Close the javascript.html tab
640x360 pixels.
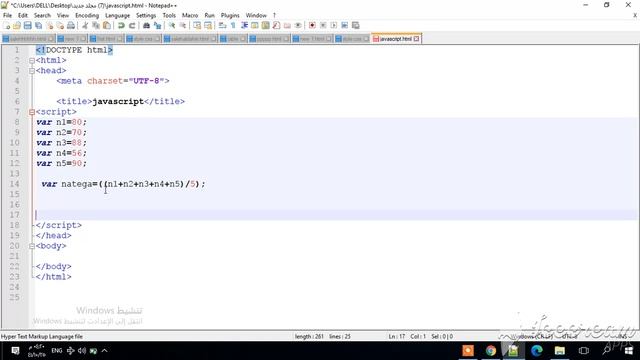pos(416,39)
